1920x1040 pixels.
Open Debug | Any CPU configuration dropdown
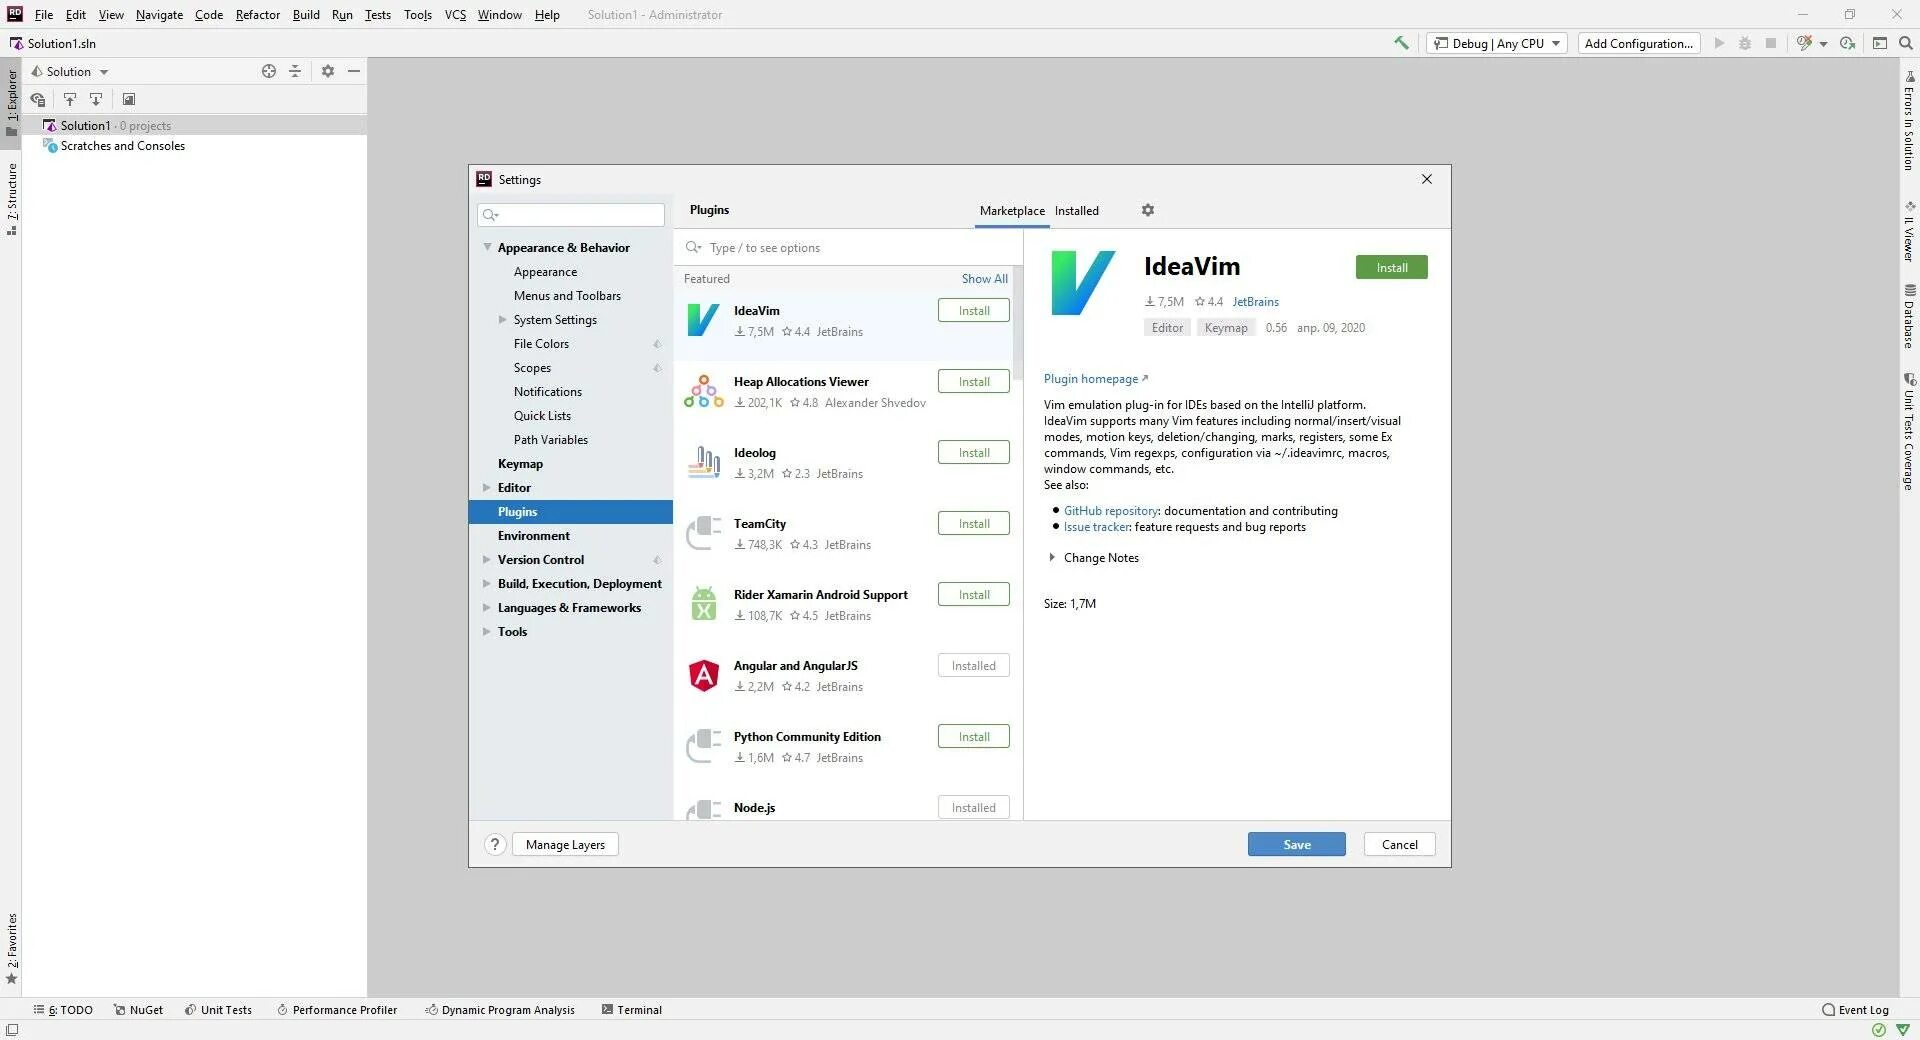coord(1496,43)
